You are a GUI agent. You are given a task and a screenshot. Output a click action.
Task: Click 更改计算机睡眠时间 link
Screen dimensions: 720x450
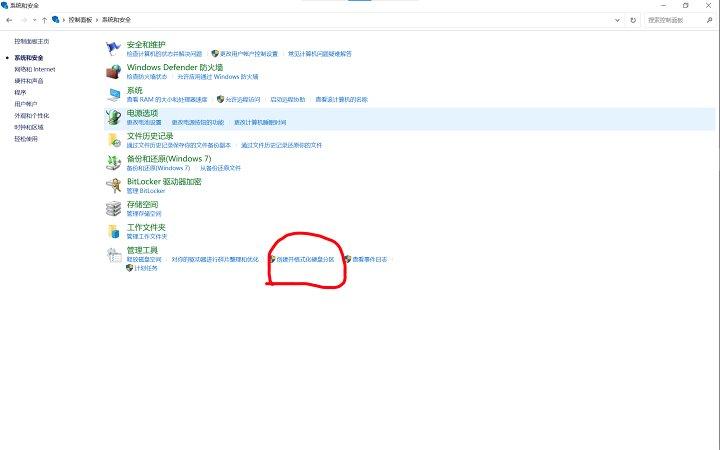260,123
